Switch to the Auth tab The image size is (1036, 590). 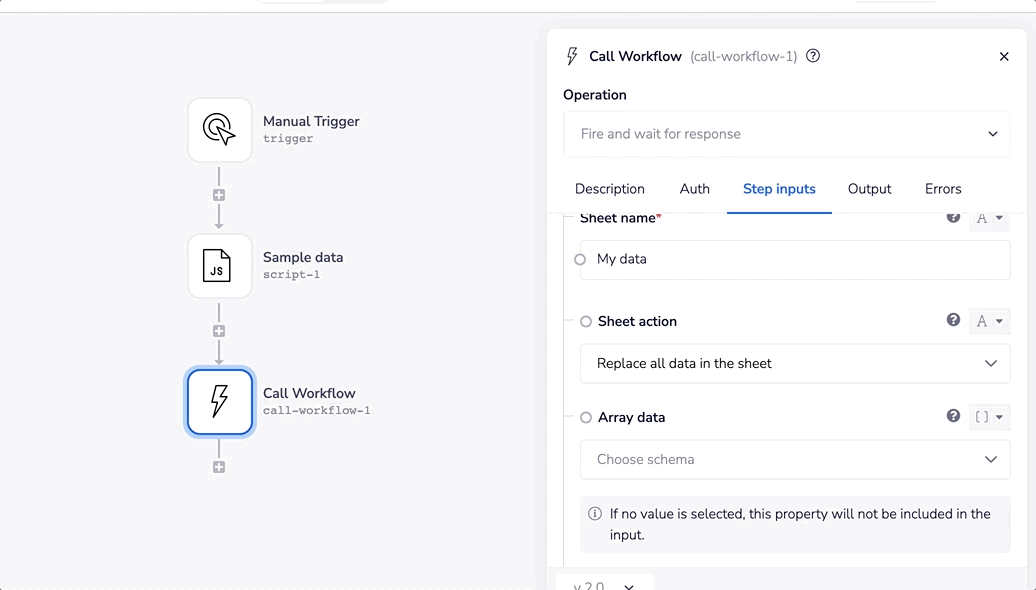(695, 189)
